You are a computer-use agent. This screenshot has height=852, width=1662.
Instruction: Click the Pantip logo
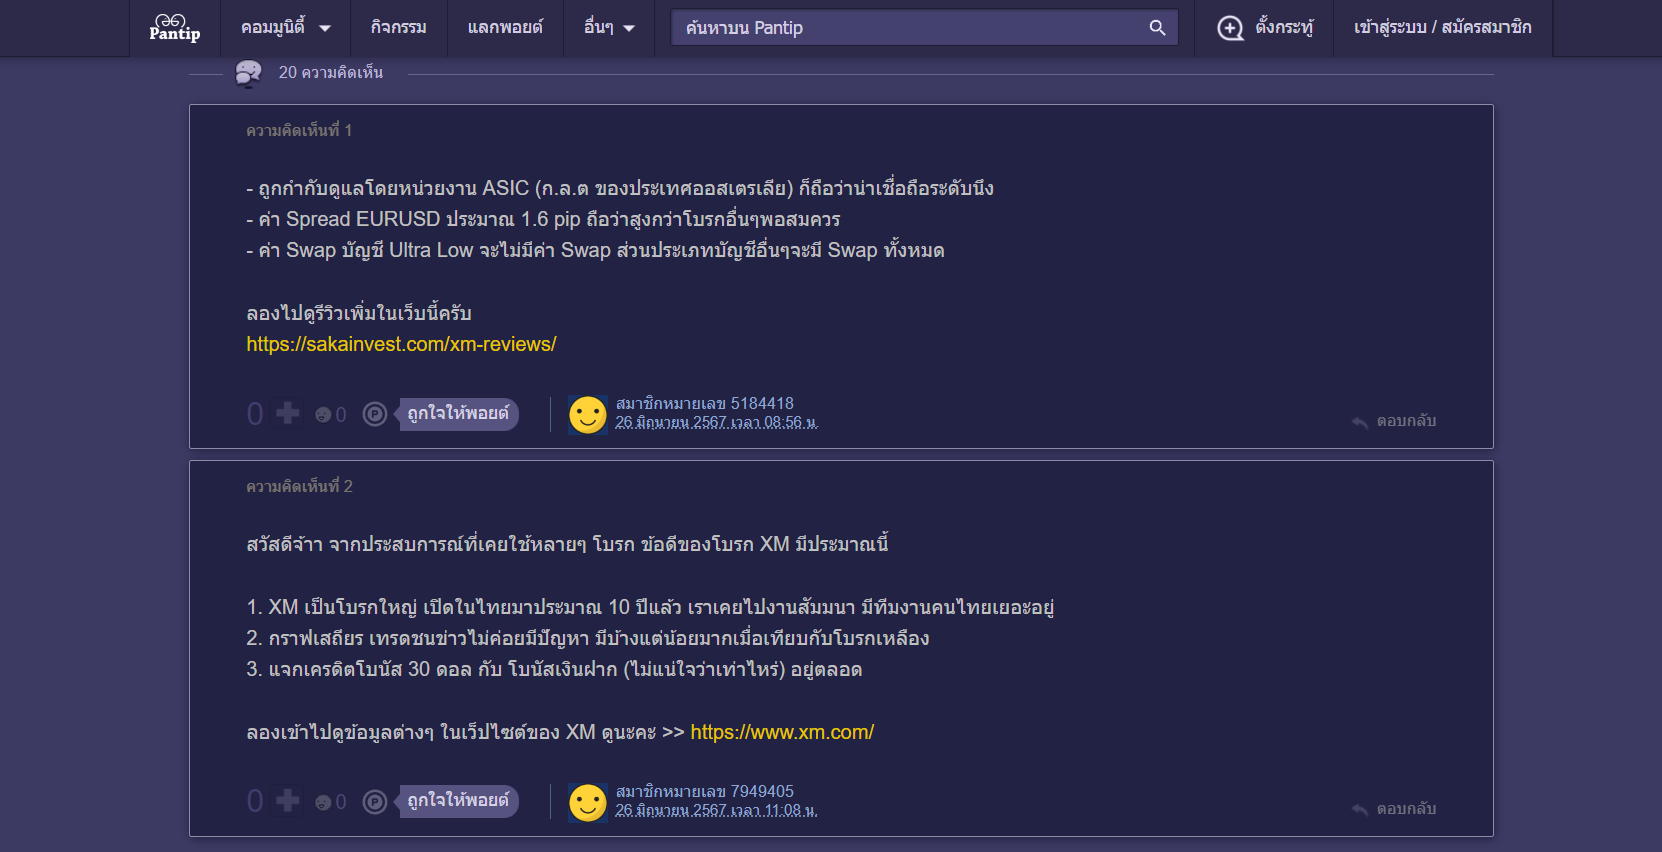pyautogui.click(x=175, y=27)
